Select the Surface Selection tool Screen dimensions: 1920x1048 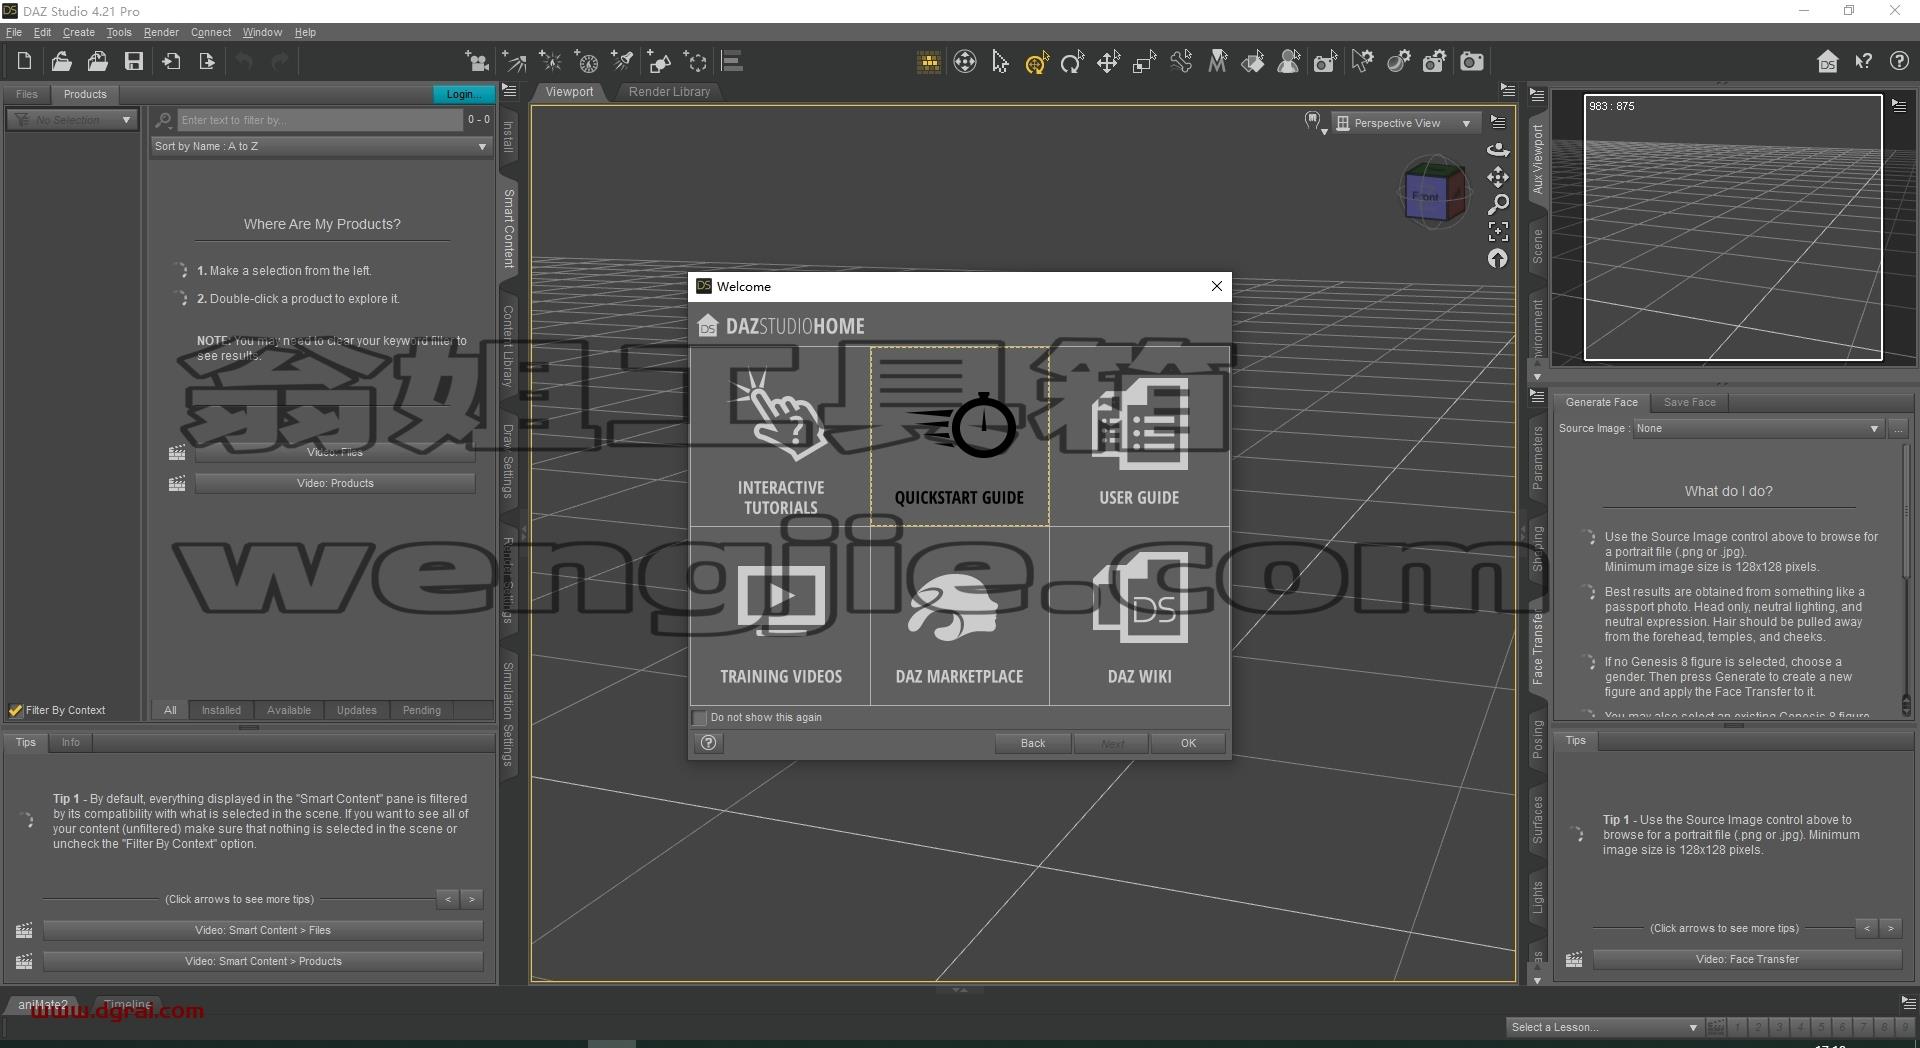tap(1253, 62)
